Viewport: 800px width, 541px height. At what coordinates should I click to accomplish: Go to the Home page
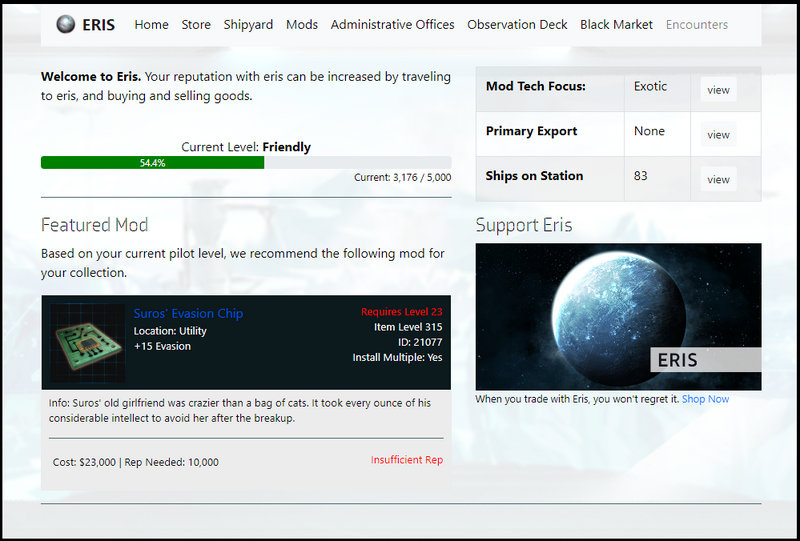pos(152,24)
